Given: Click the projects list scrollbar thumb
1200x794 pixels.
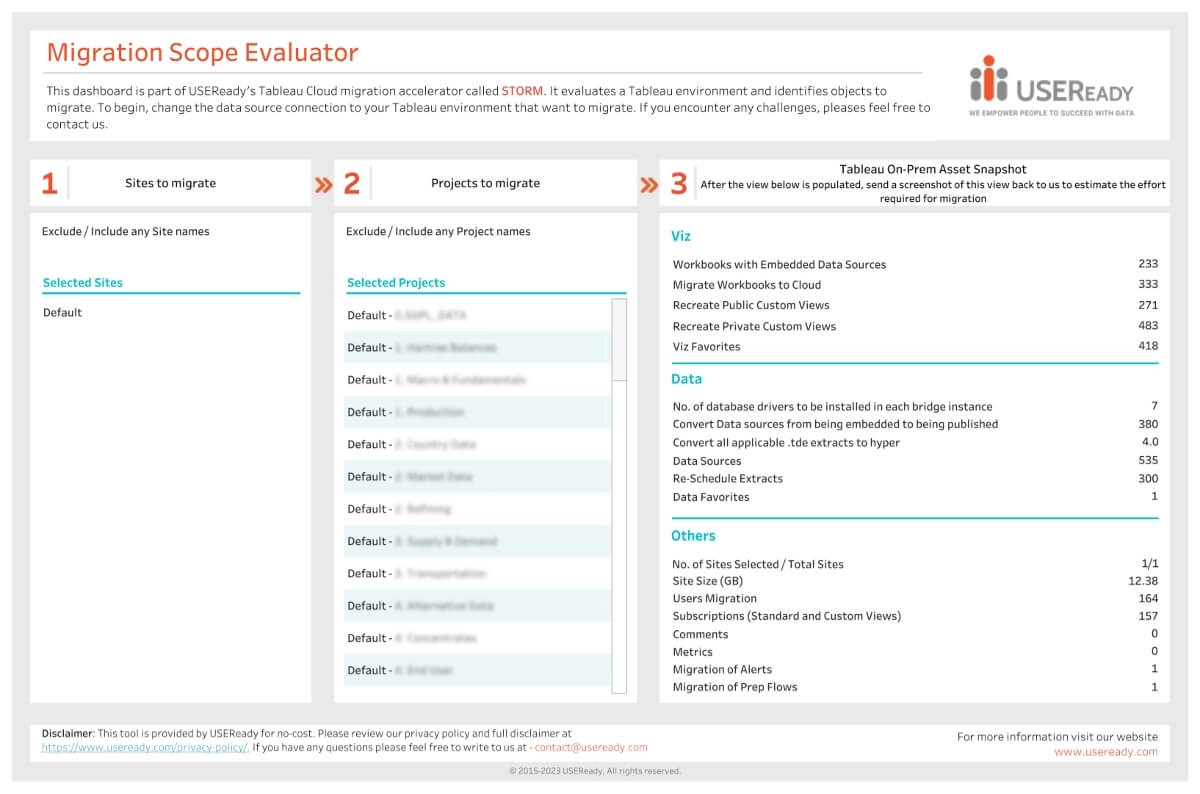Looking at the screenshot, I should click(619, 339).
